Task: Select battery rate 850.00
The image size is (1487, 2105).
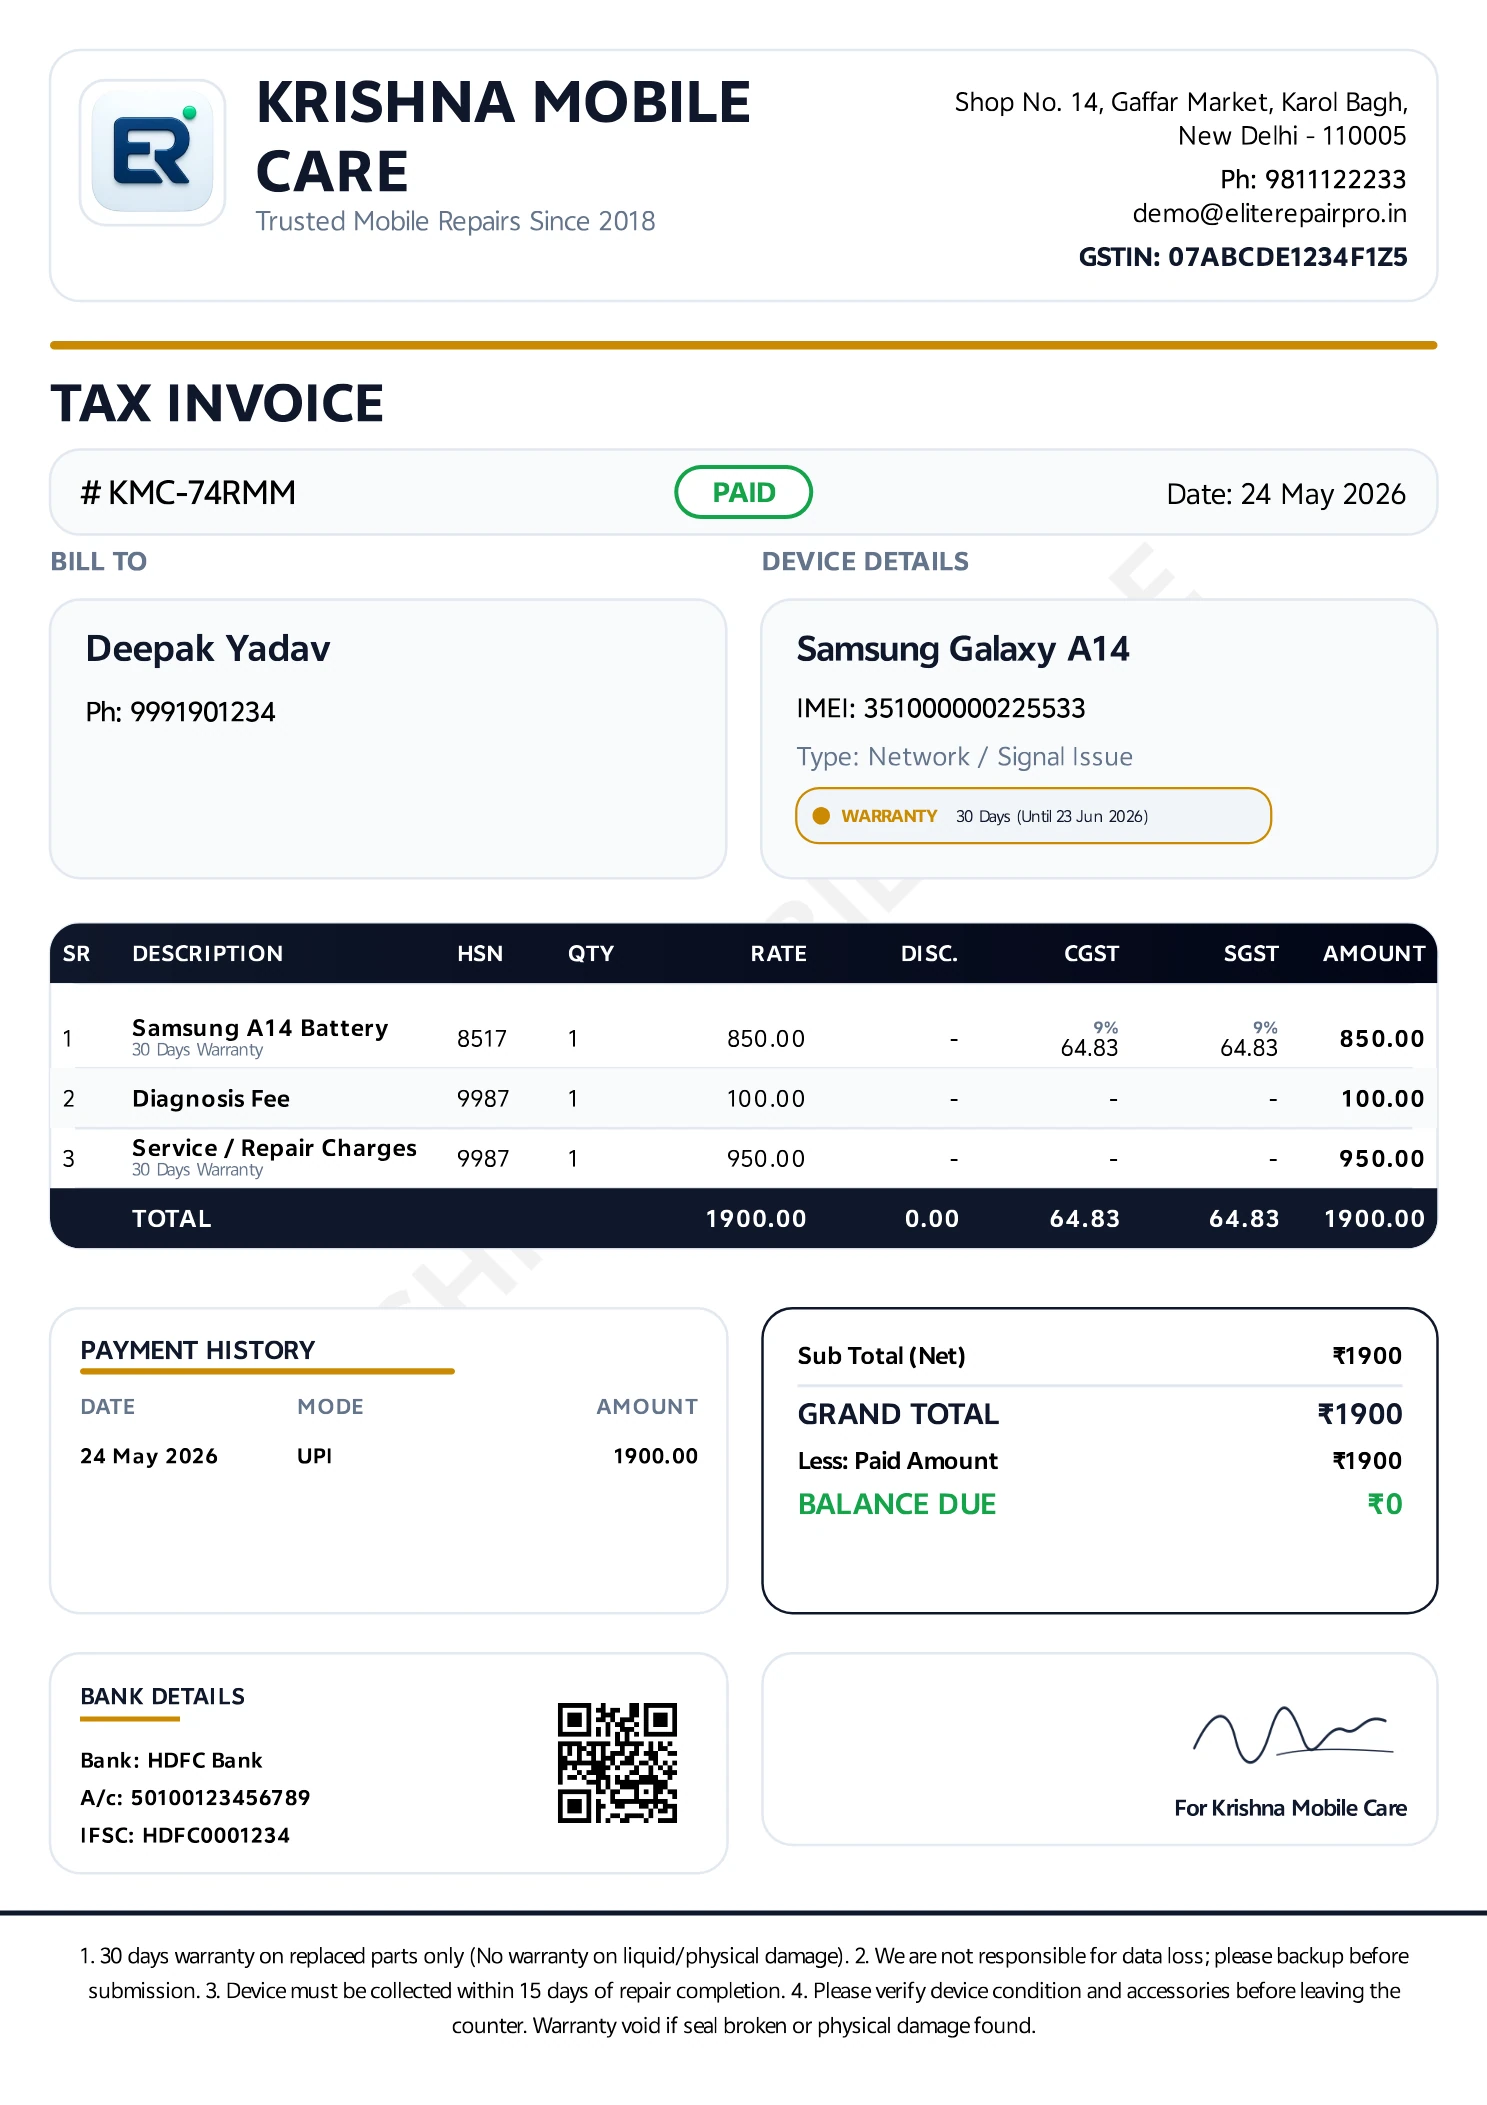Action: tap(766, 1039)
